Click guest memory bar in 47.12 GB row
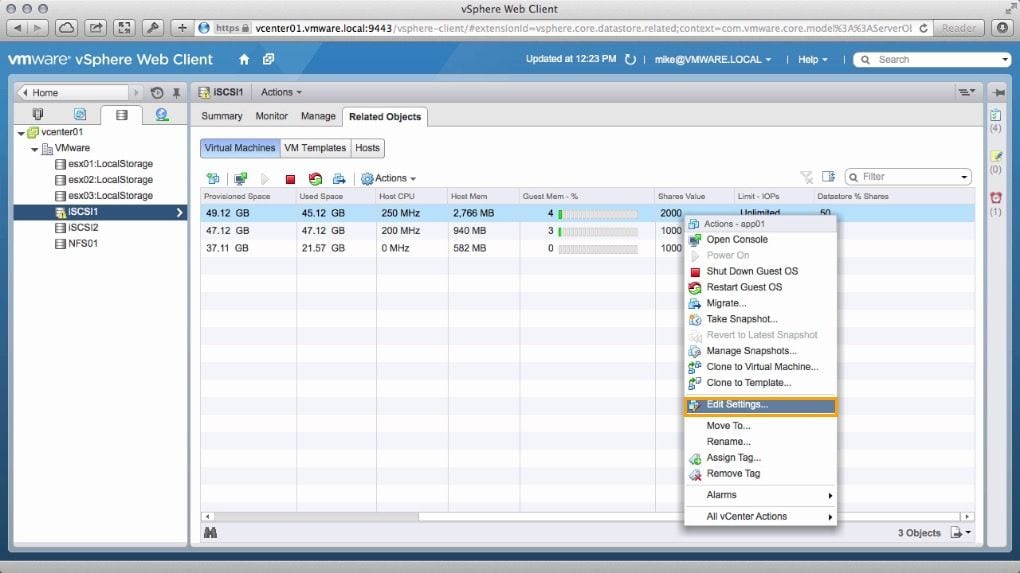The height and width of the screenshot is (573, 1020). pos(598,232)
